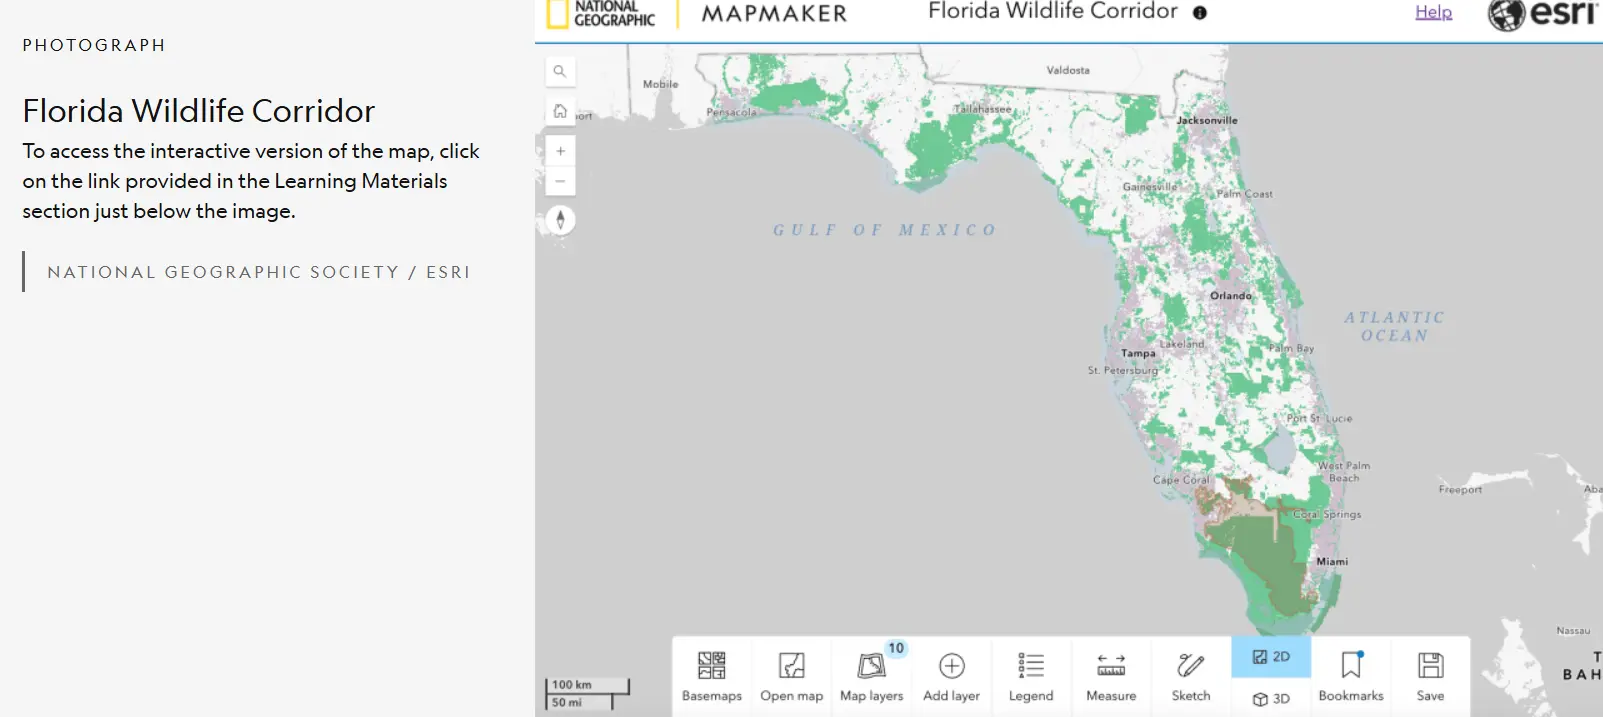
Task: Switch the map to 3D view
Action: pos(1271,699)
